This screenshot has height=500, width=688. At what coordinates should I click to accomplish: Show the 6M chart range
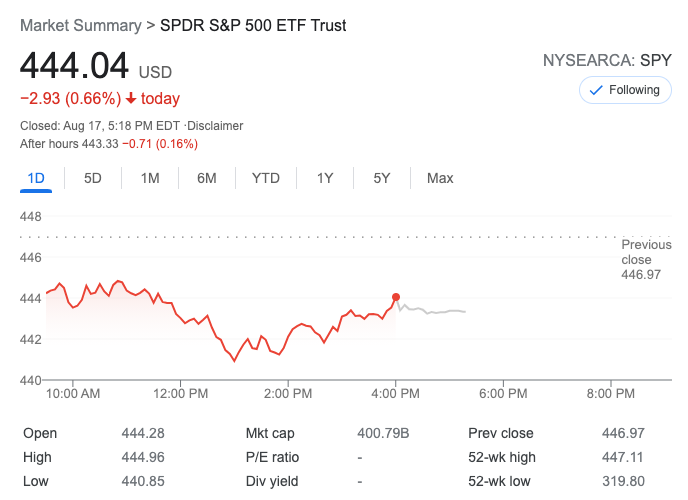(207, 178)
